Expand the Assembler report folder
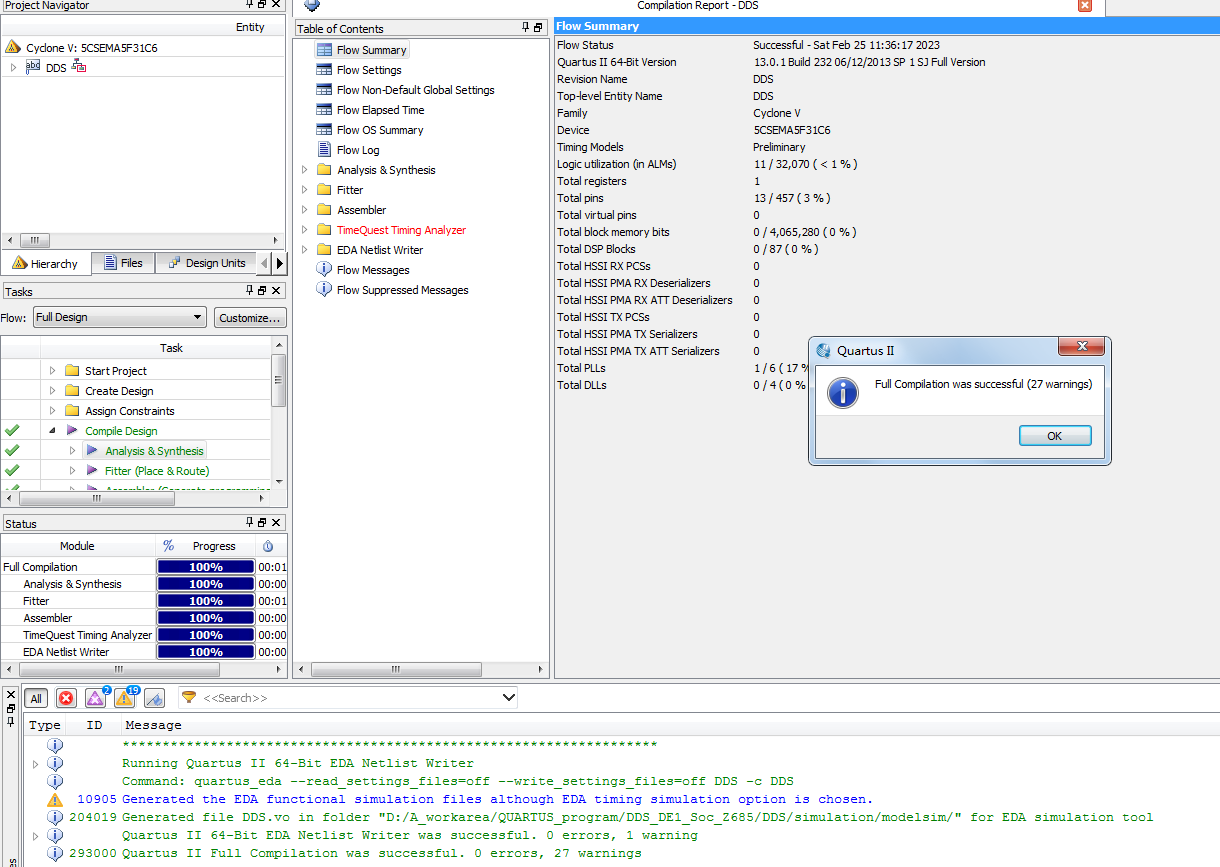This screenshot has width=1220, height=867. [305, 210]
